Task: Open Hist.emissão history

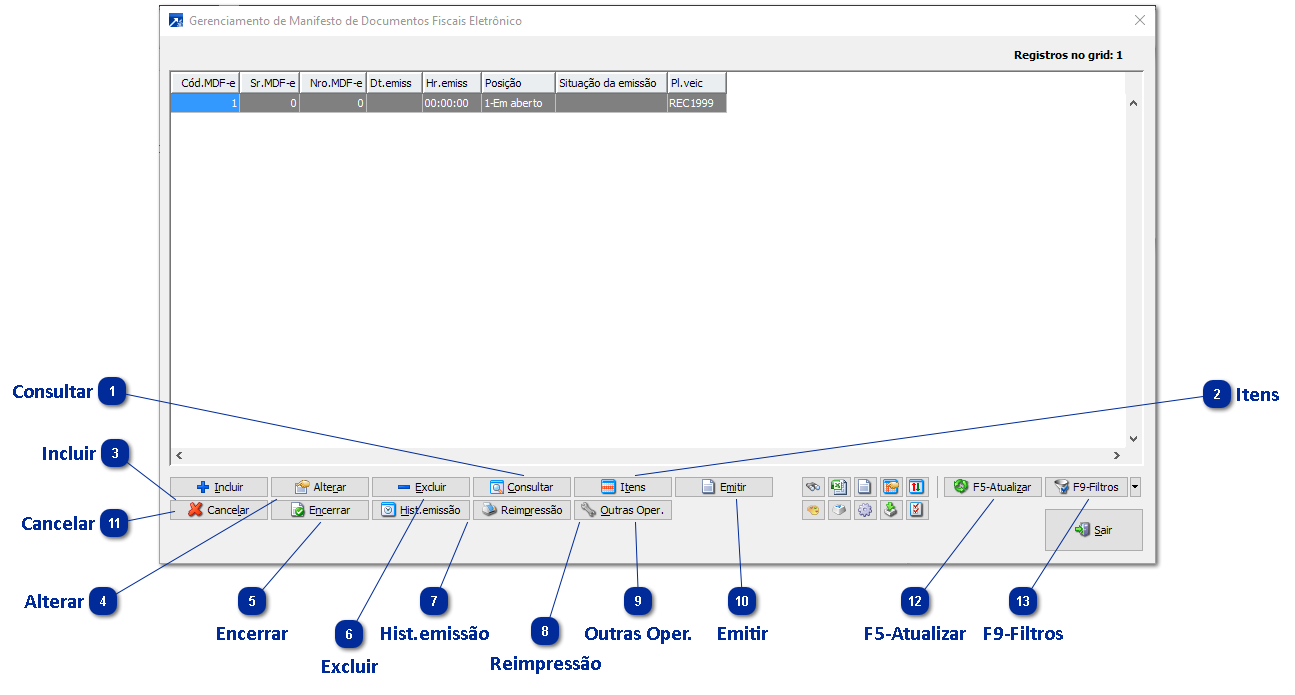Action: [421, 510]
